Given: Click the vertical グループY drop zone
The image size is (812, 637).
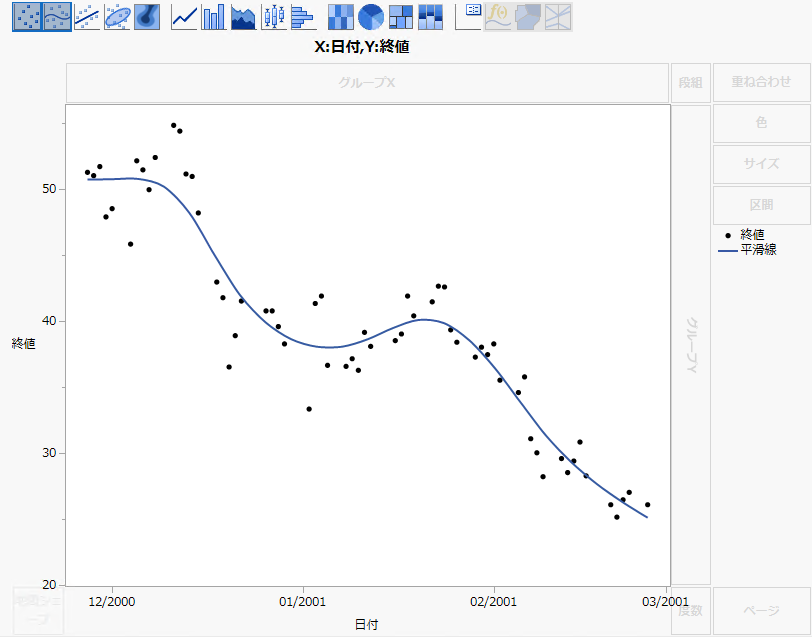Looking at the screenshot, I should (x=691, y=345).
